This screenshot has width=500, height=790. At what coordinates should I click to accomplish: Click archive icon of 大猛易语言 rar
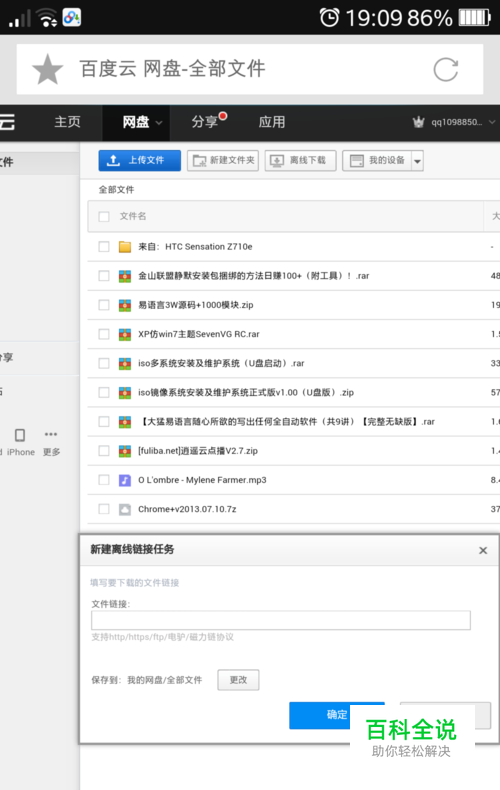pyautogui.click(x=125, y=422)
